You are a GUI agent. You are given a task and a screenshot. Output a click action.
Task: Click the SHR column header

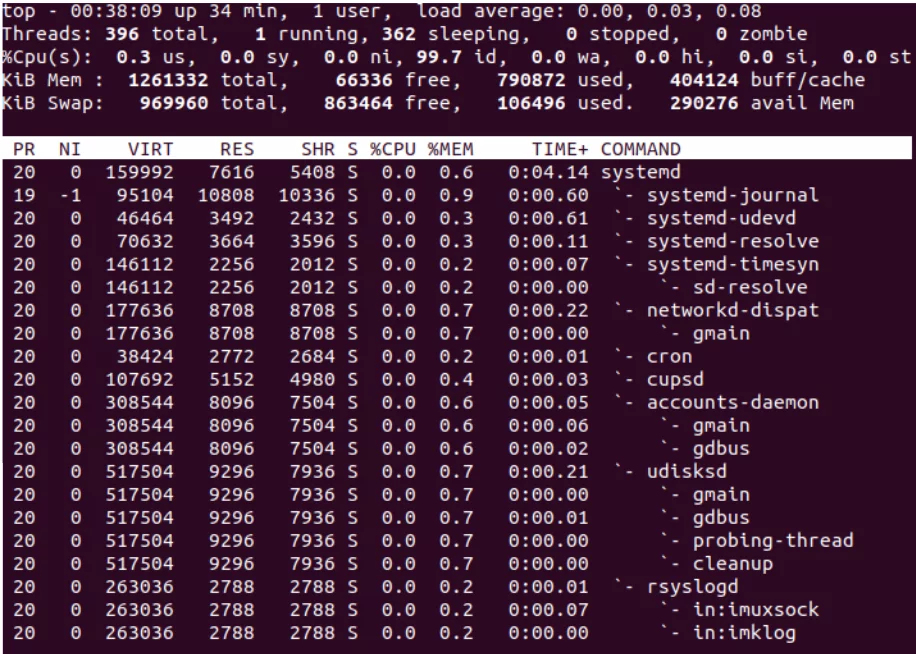318,149
